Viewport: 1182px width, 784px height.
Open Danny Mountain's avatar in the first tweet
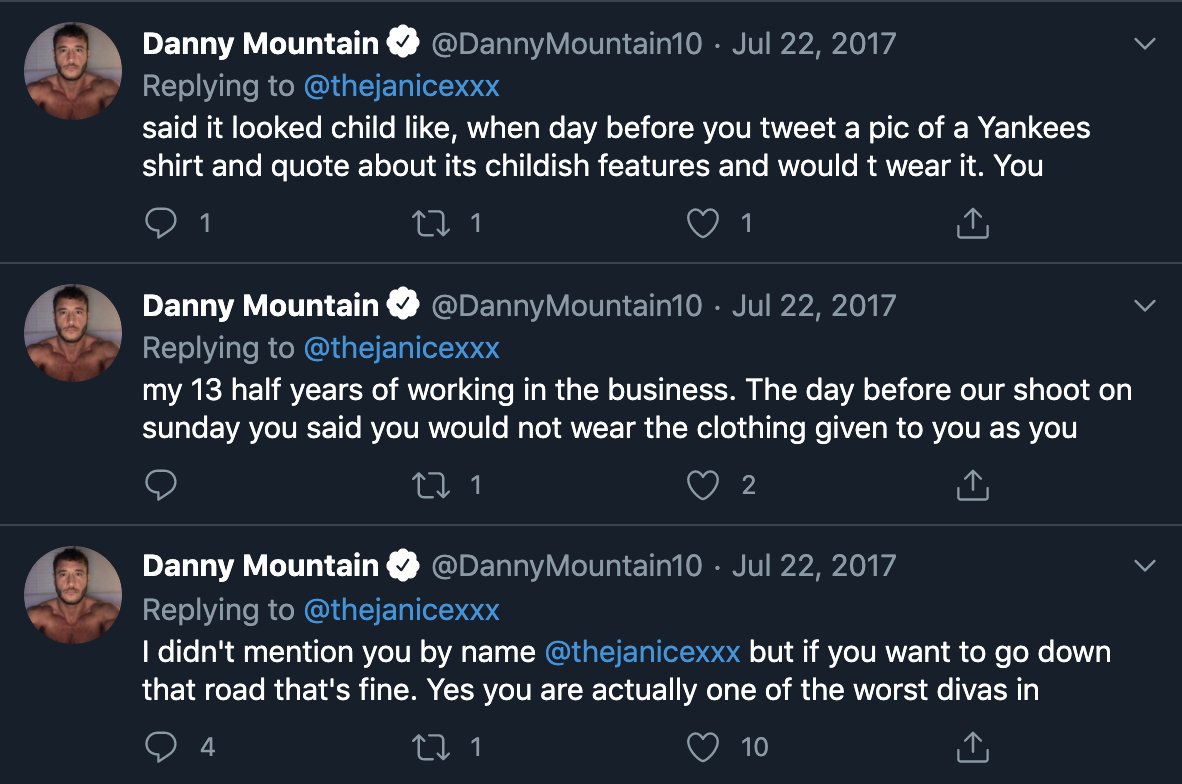(x=72, y=70)
